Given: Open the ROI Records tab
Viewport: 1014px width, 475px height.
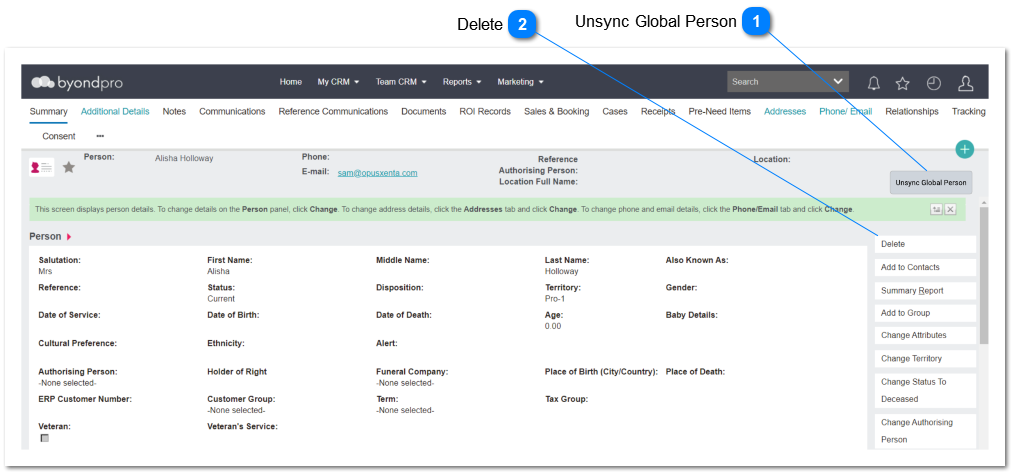Looking at the screenshot, I should [485, 112].
